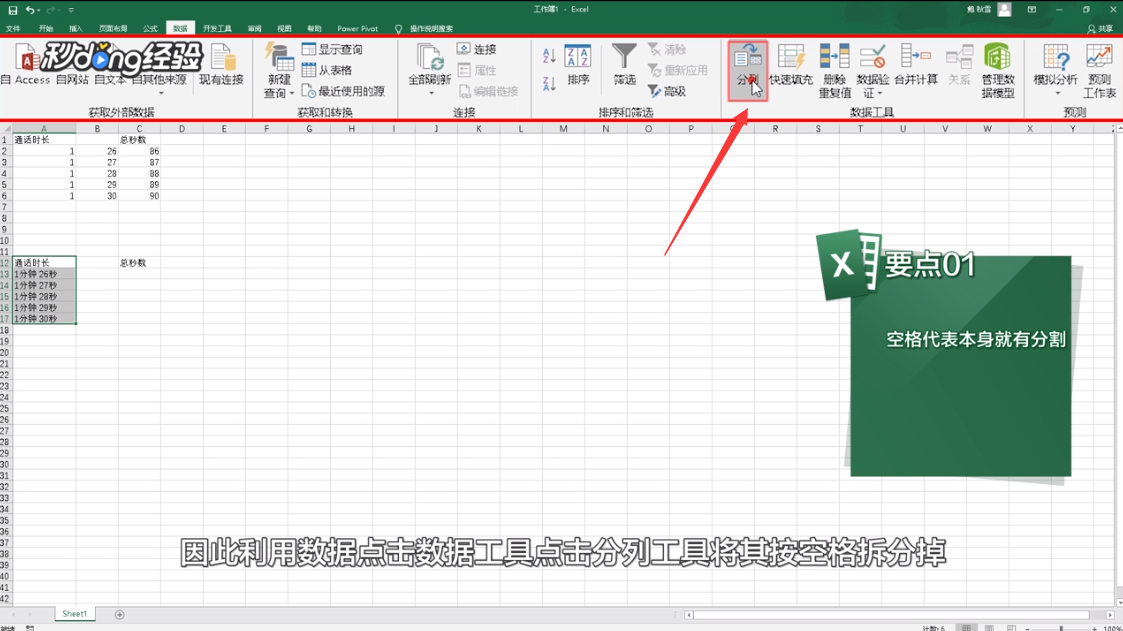
Task: Click 重新应用 reapply filter
Action: [678, 70]
